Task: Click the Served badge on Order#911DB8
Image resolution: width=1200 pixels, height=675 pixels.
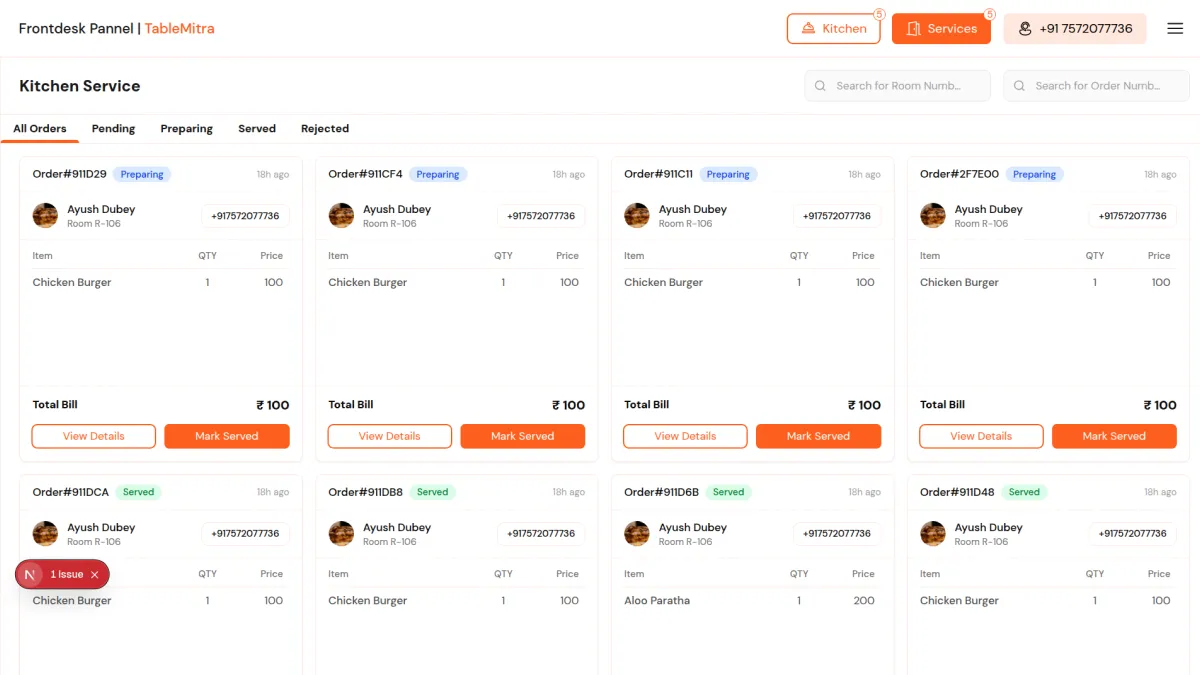Action: (432, 491)
